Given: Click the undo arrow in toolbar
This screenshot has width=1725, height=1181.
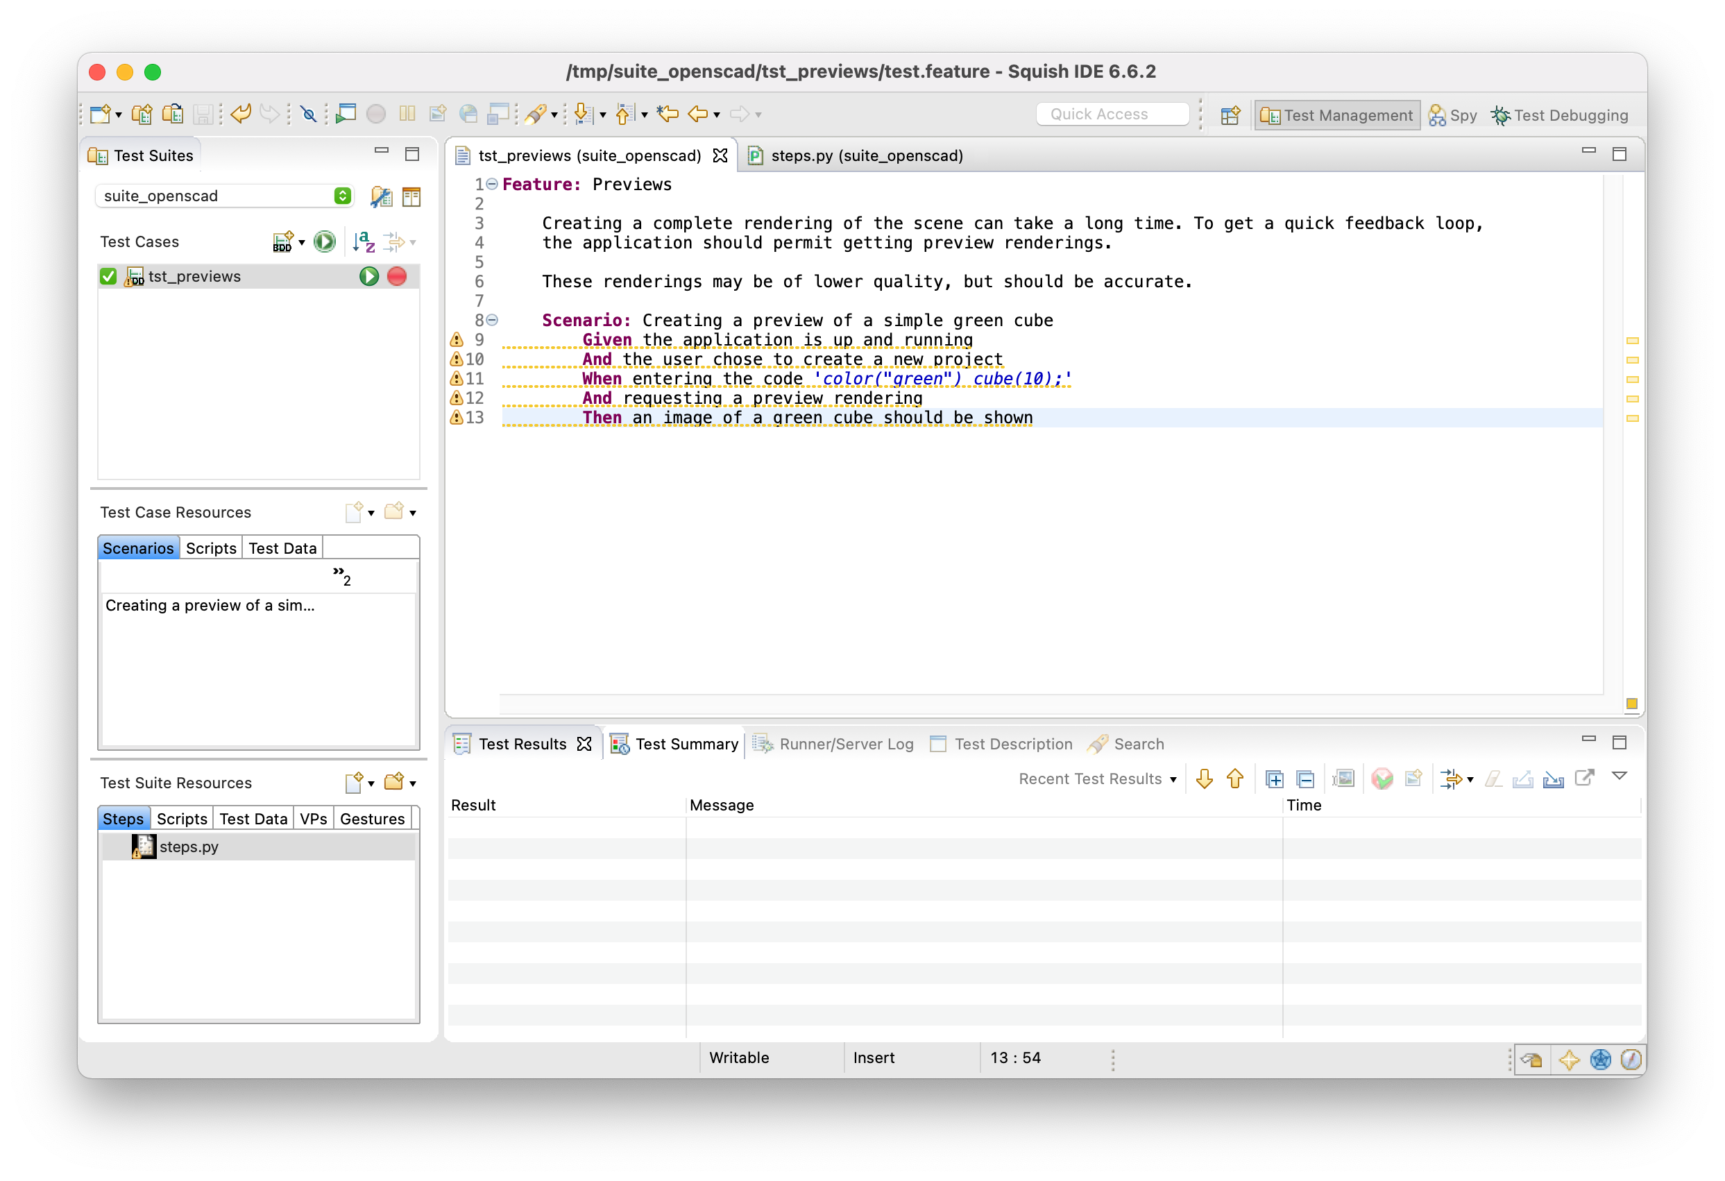Looking at the screenshot, I should click(x=241, y=114).
